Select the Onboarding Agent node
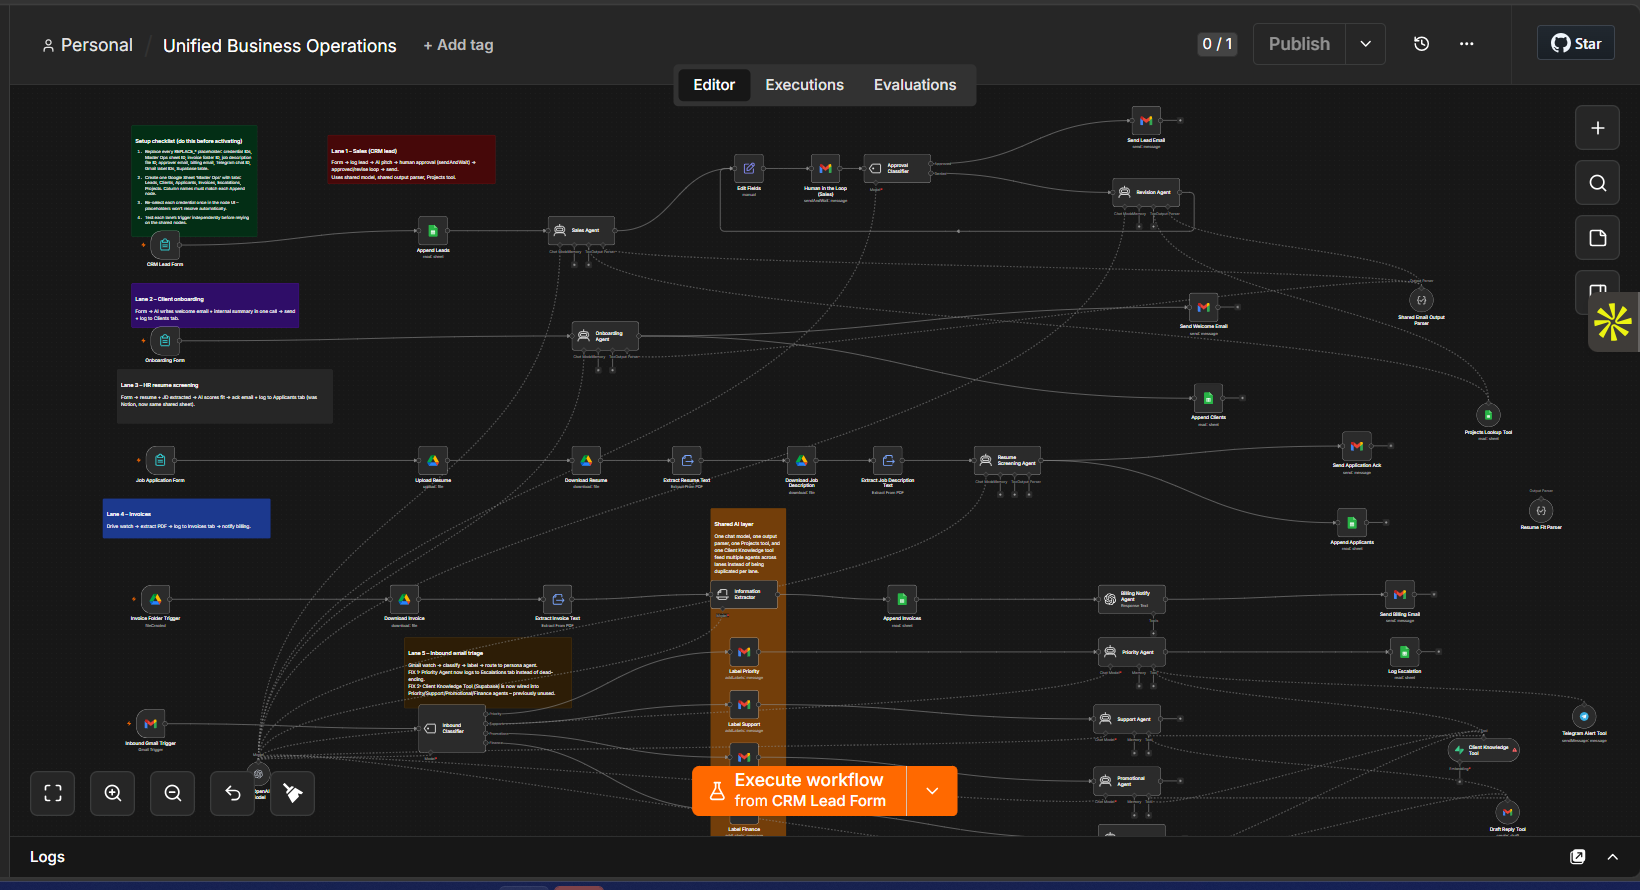Image resolution: width=1640 pixels, height=890 pixels. tap(604, 336)
